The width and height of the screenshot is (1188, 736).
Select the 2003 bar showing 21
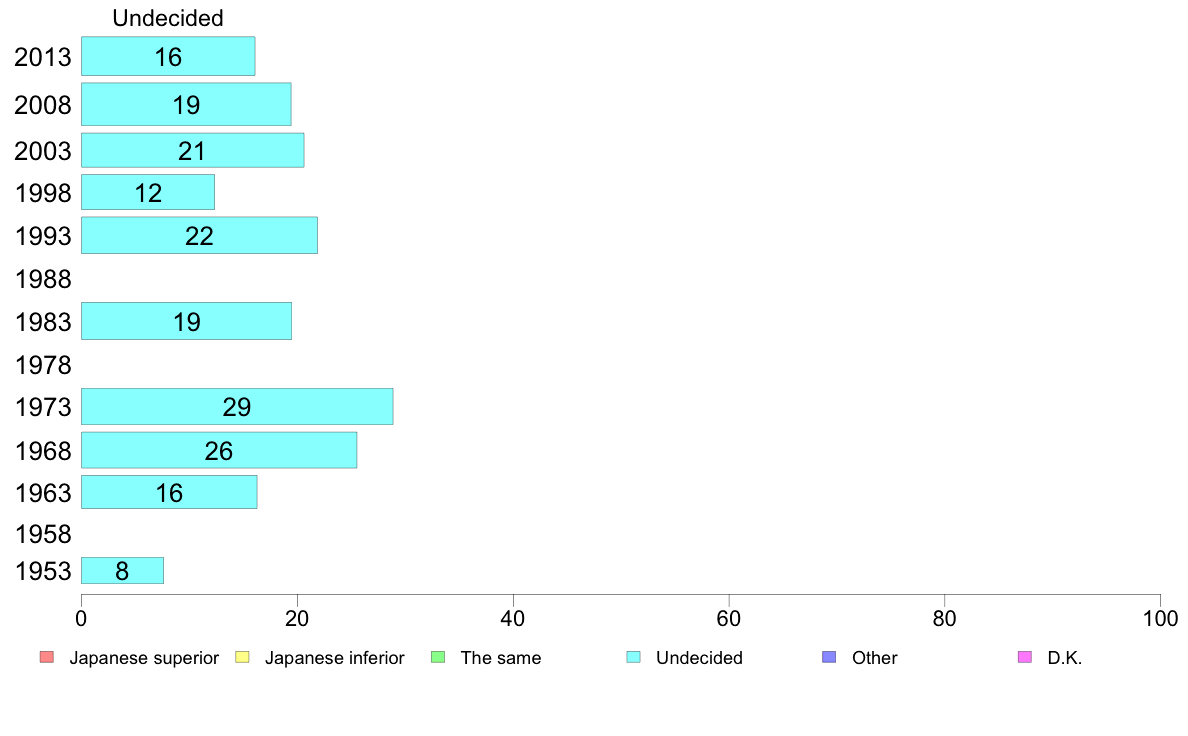click(192, 150)
